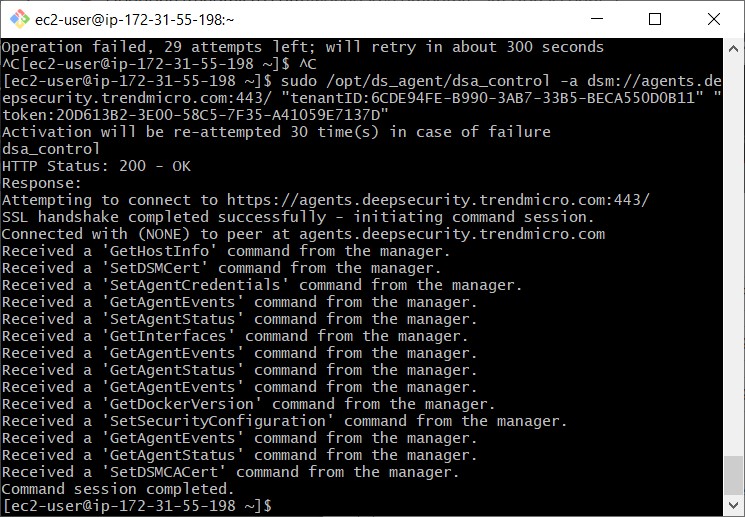The image size is (745, 517).
Task: Close the ec2-user SSH terminal window
Action: click(x=713, y=19)
